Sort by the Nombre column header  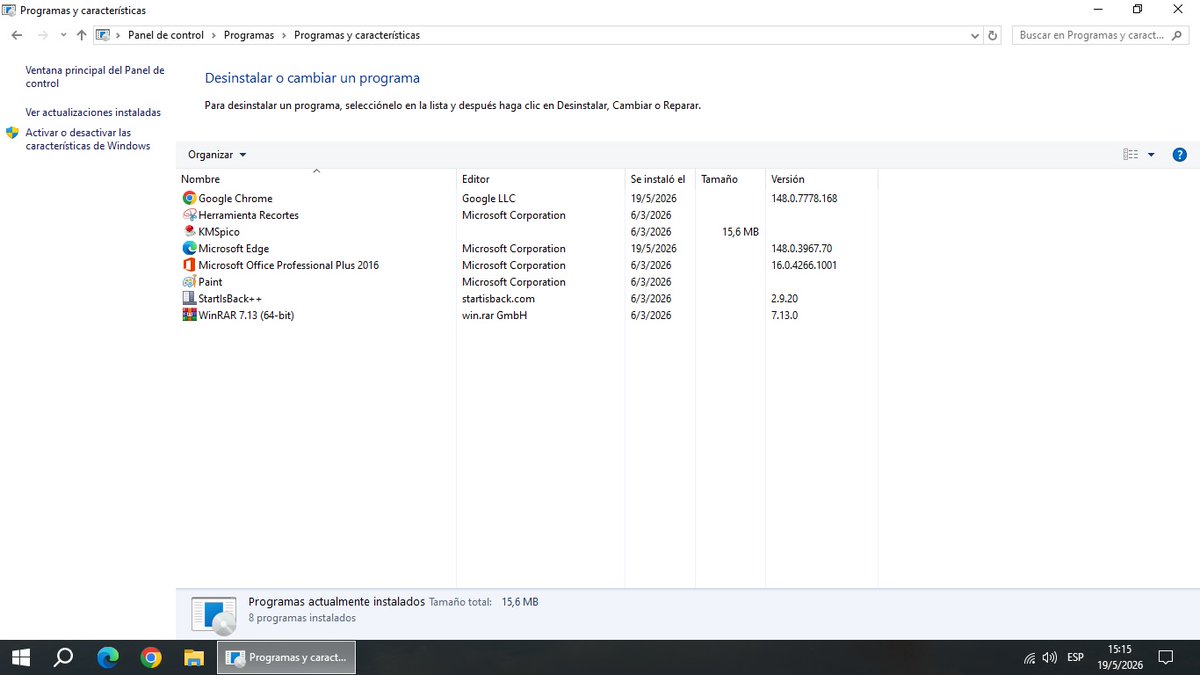coord(316,179)
